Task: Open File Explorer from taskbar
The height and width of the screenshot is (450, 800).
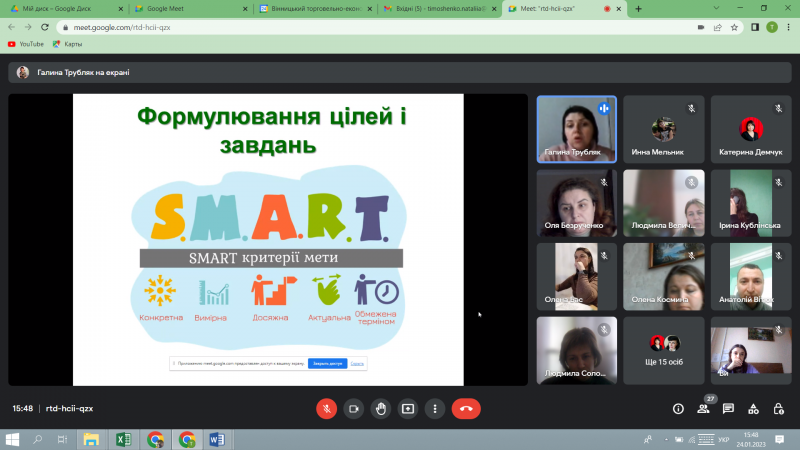Action: (x=91, y=439)
